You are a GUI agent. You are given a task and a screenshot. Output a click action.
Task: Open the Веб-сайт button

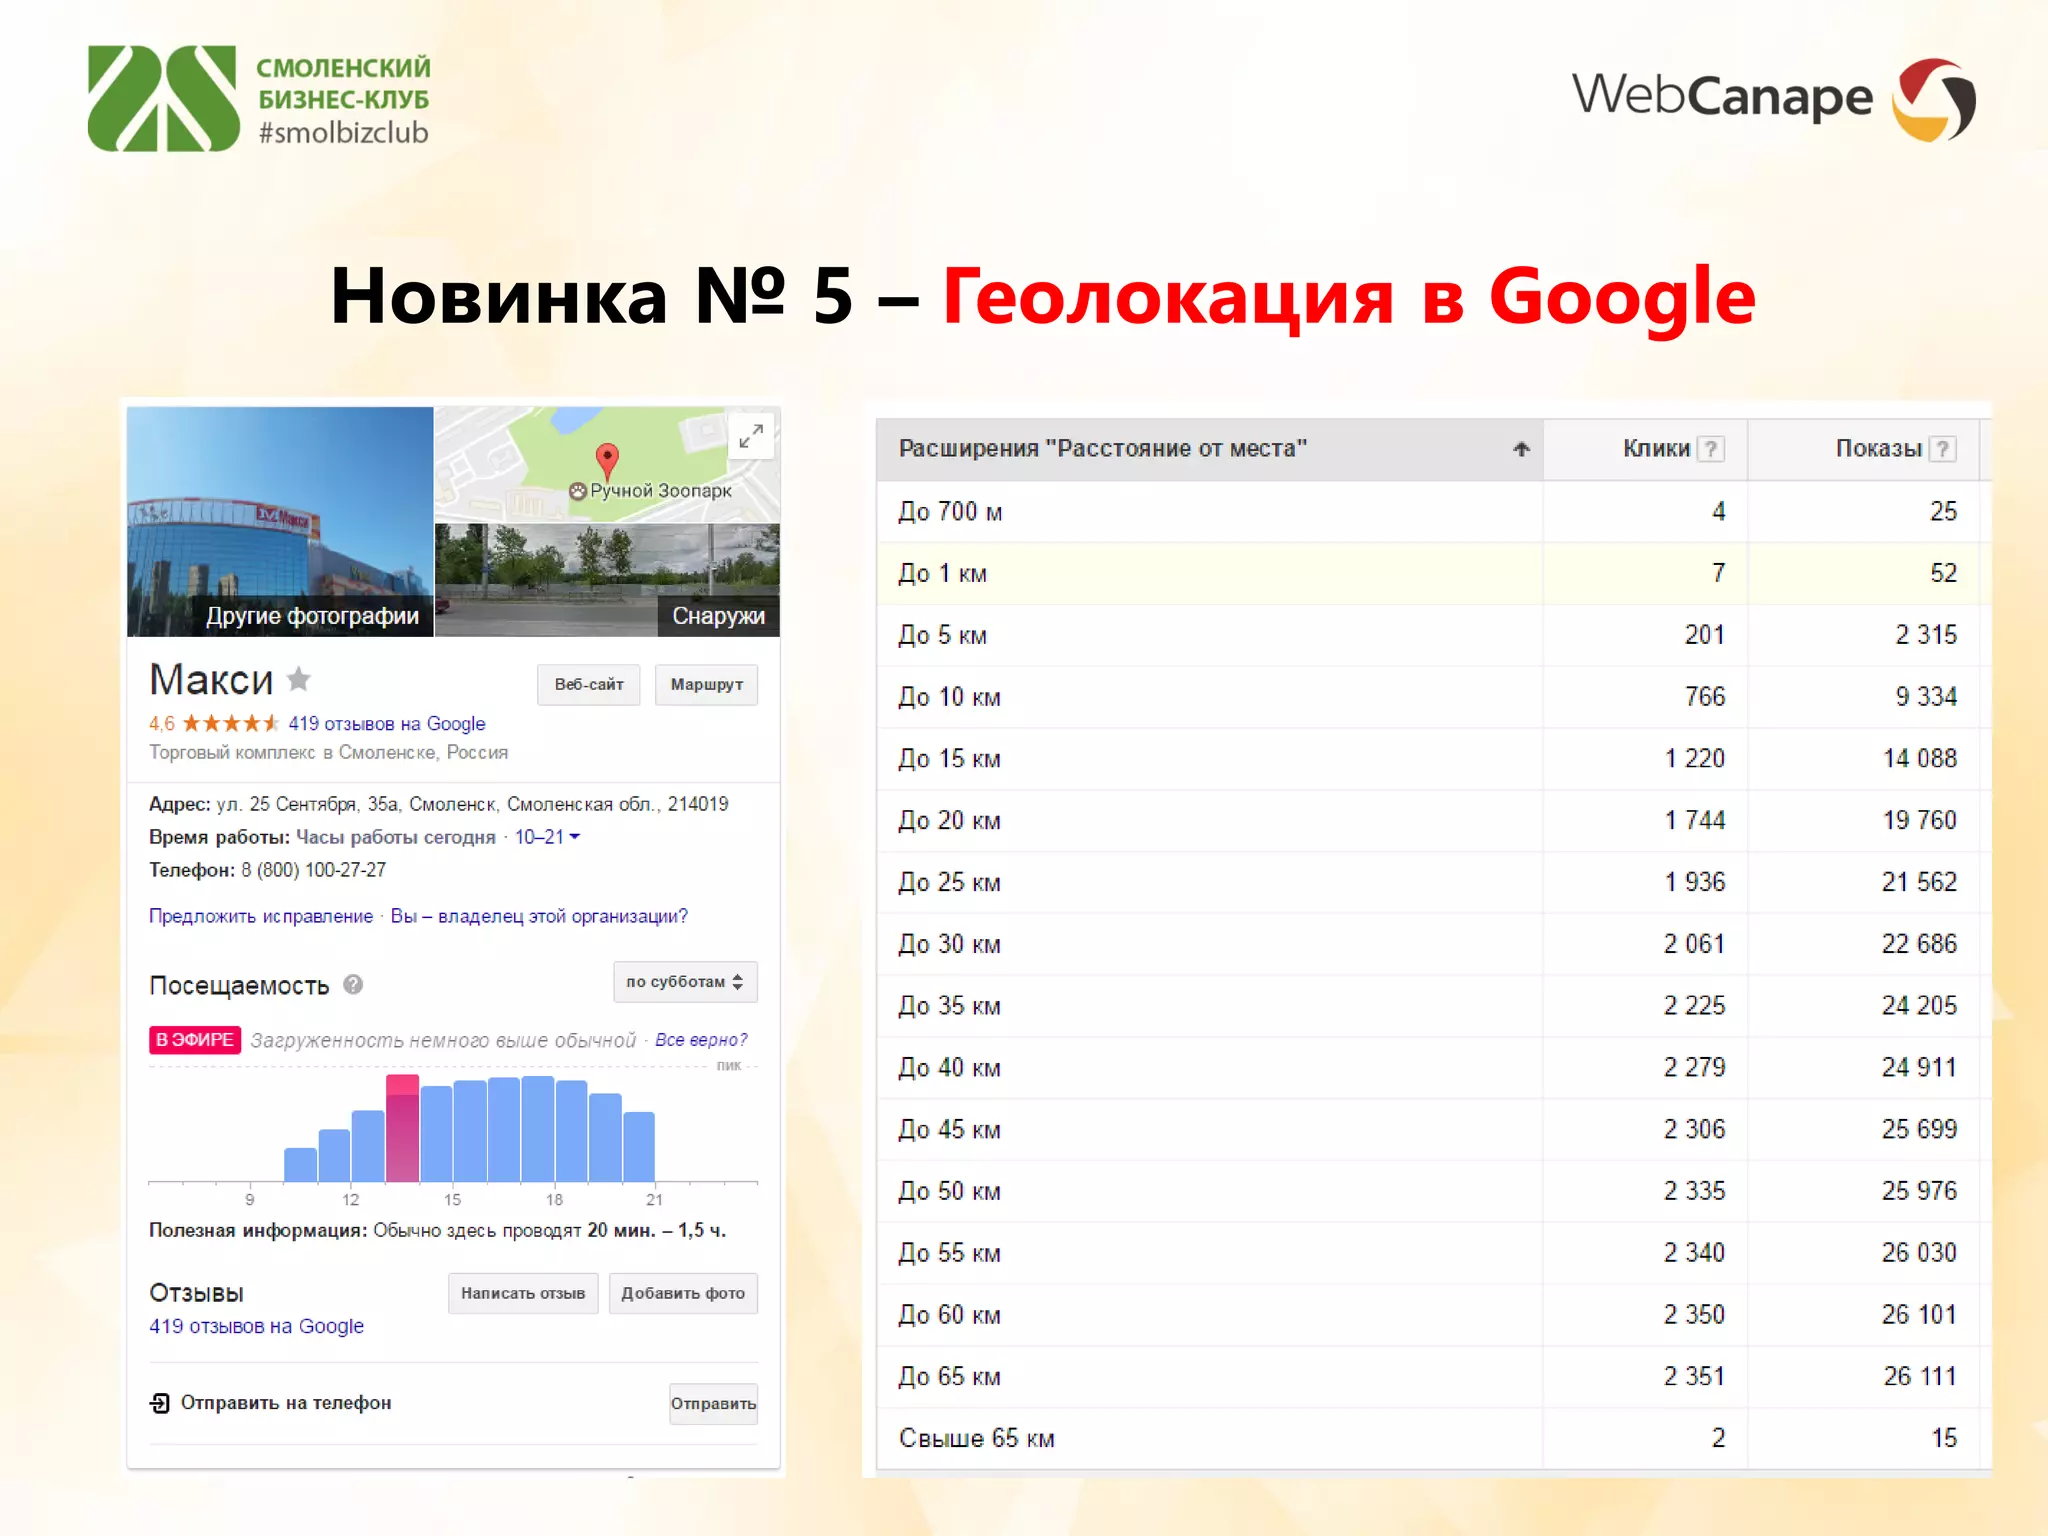click(589, 685)
